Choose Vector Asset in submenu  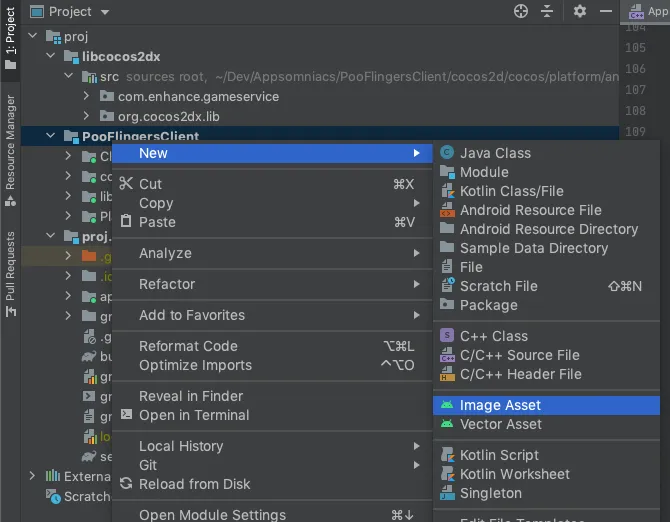(x=500, y=424)
